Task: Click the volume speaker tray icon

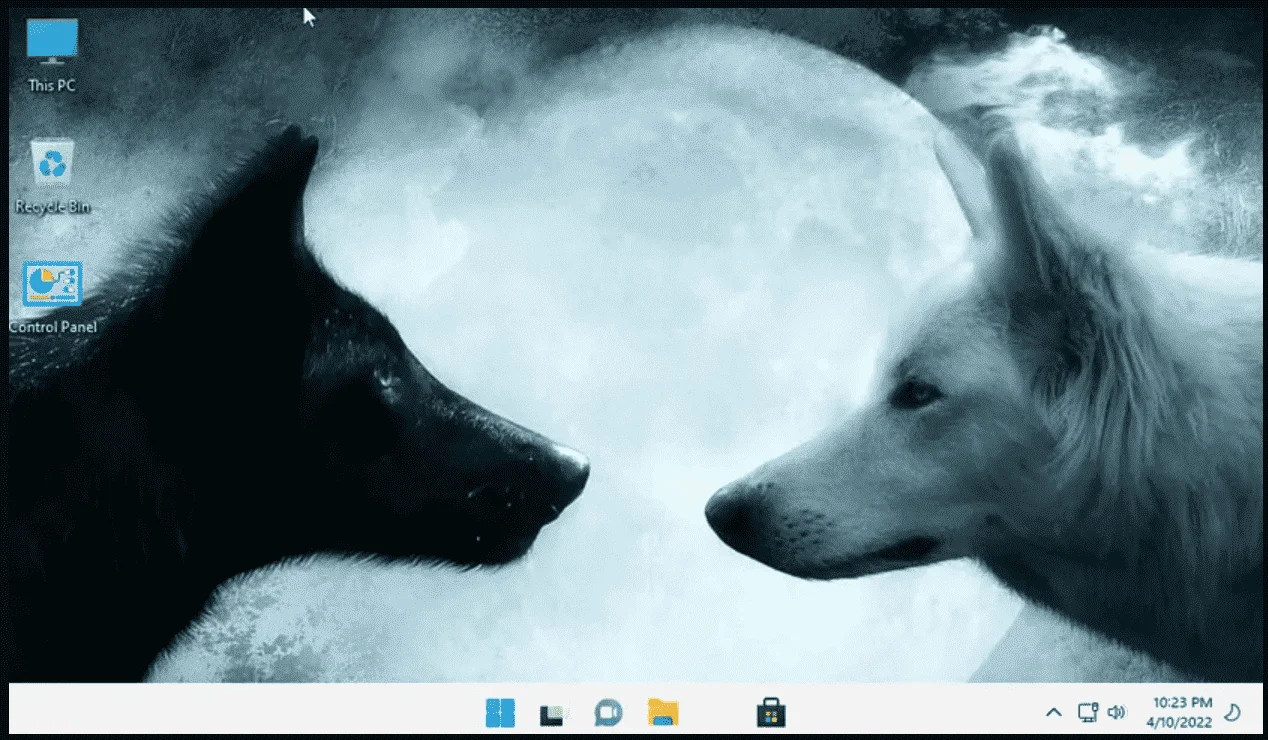Action: tap(1117, 712)
